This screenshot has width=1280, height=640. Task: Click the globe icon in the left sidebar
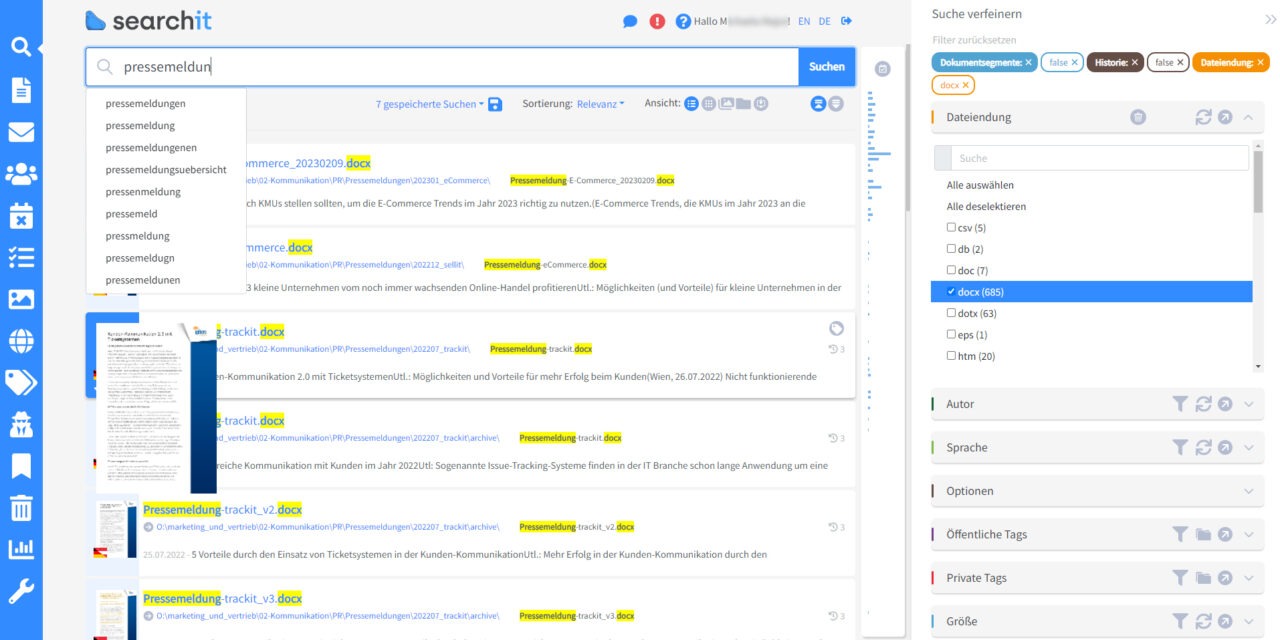point(22,340)
